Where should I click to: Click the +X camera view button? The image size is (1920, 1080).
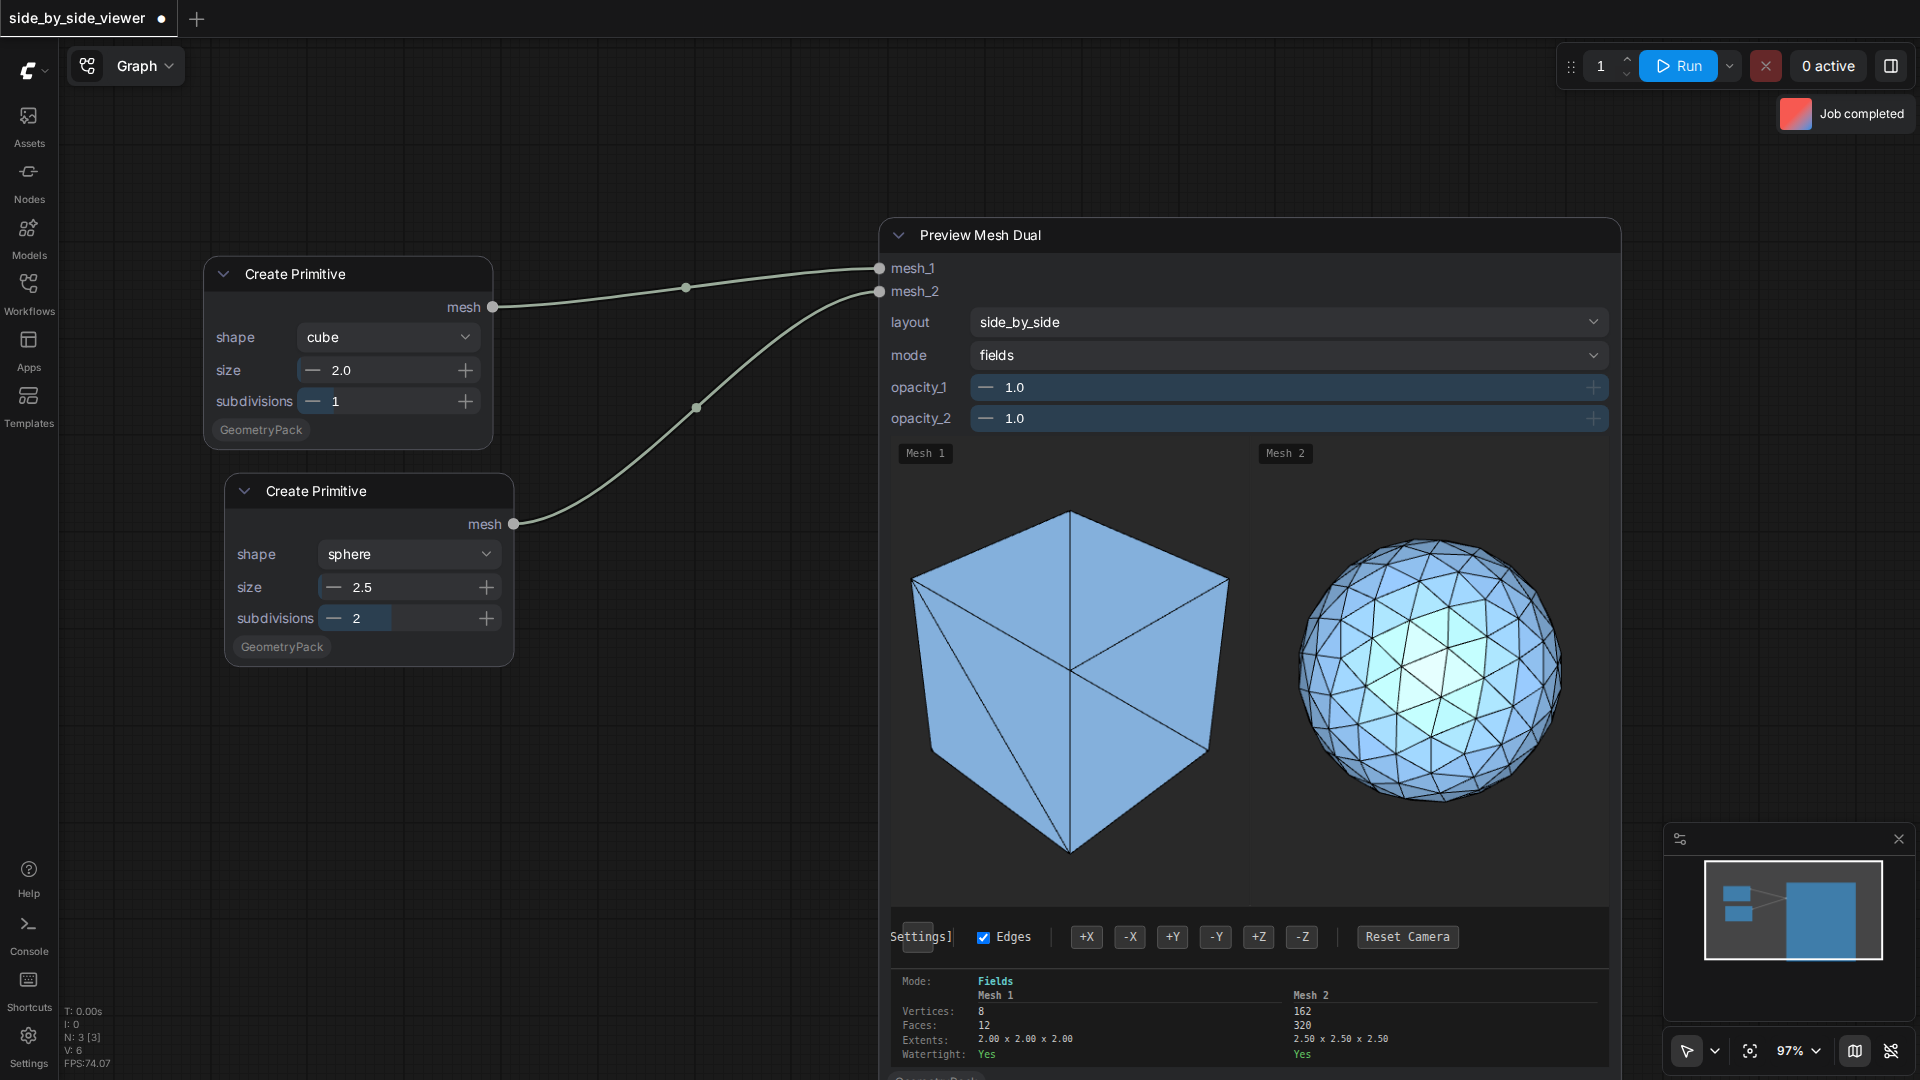pyautogui.click(x=1086, y=937)
